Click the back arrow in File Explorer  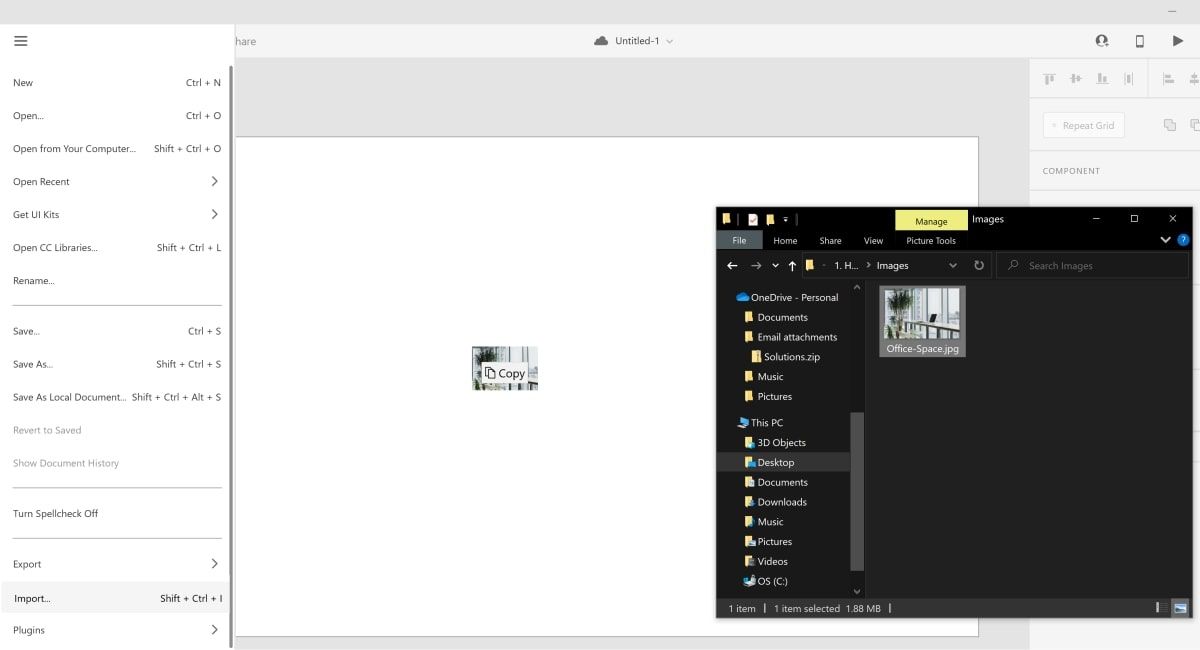point(732,265)
